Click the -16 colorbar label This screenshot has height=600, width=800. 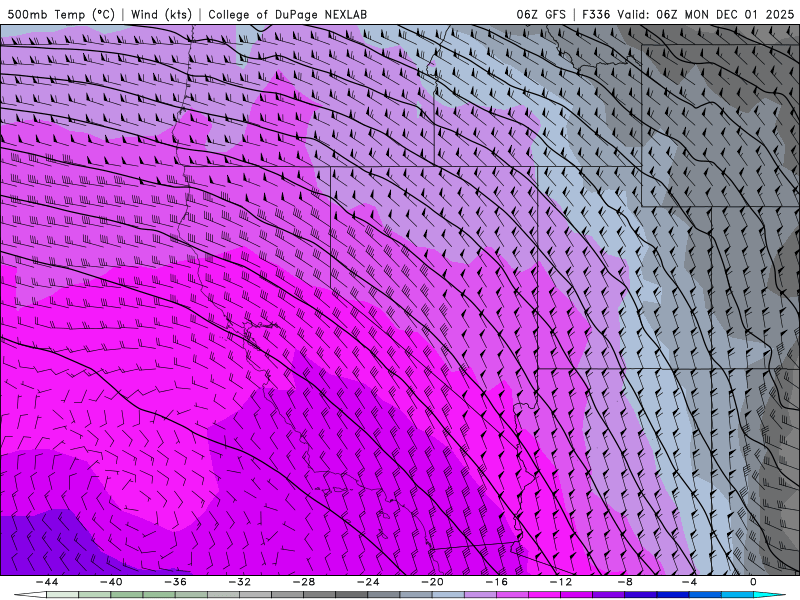[x=496, y=582]
